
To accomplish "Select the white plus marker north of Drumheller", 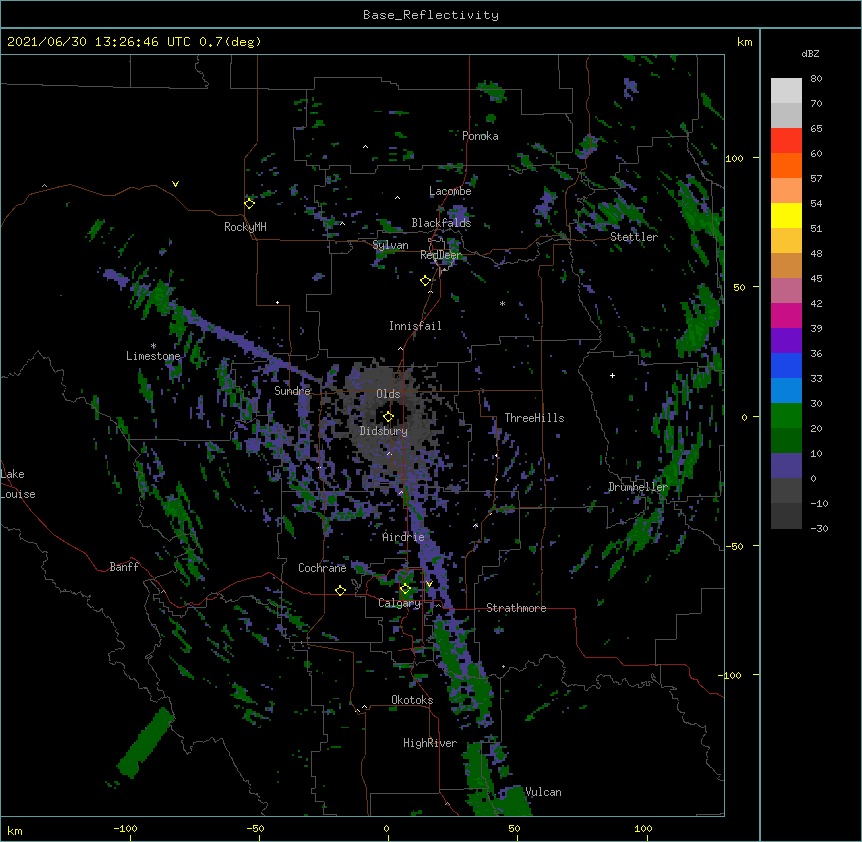I will coord(612,375).
